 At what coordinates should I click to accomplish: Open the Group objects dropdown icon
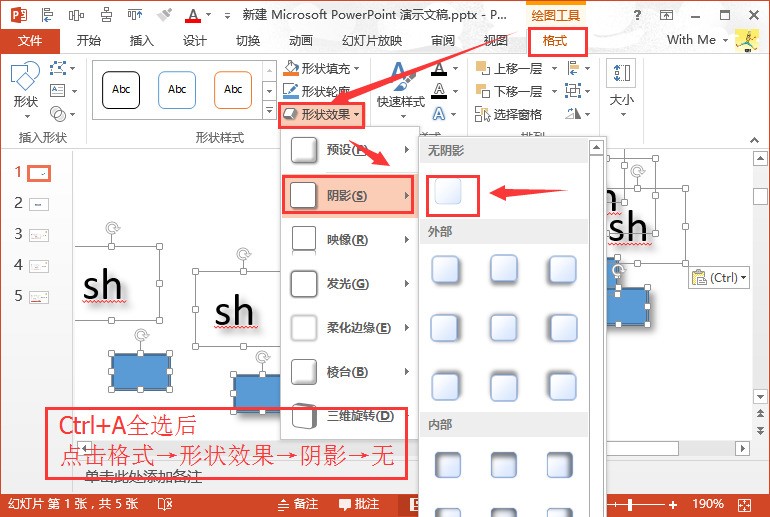578,91
